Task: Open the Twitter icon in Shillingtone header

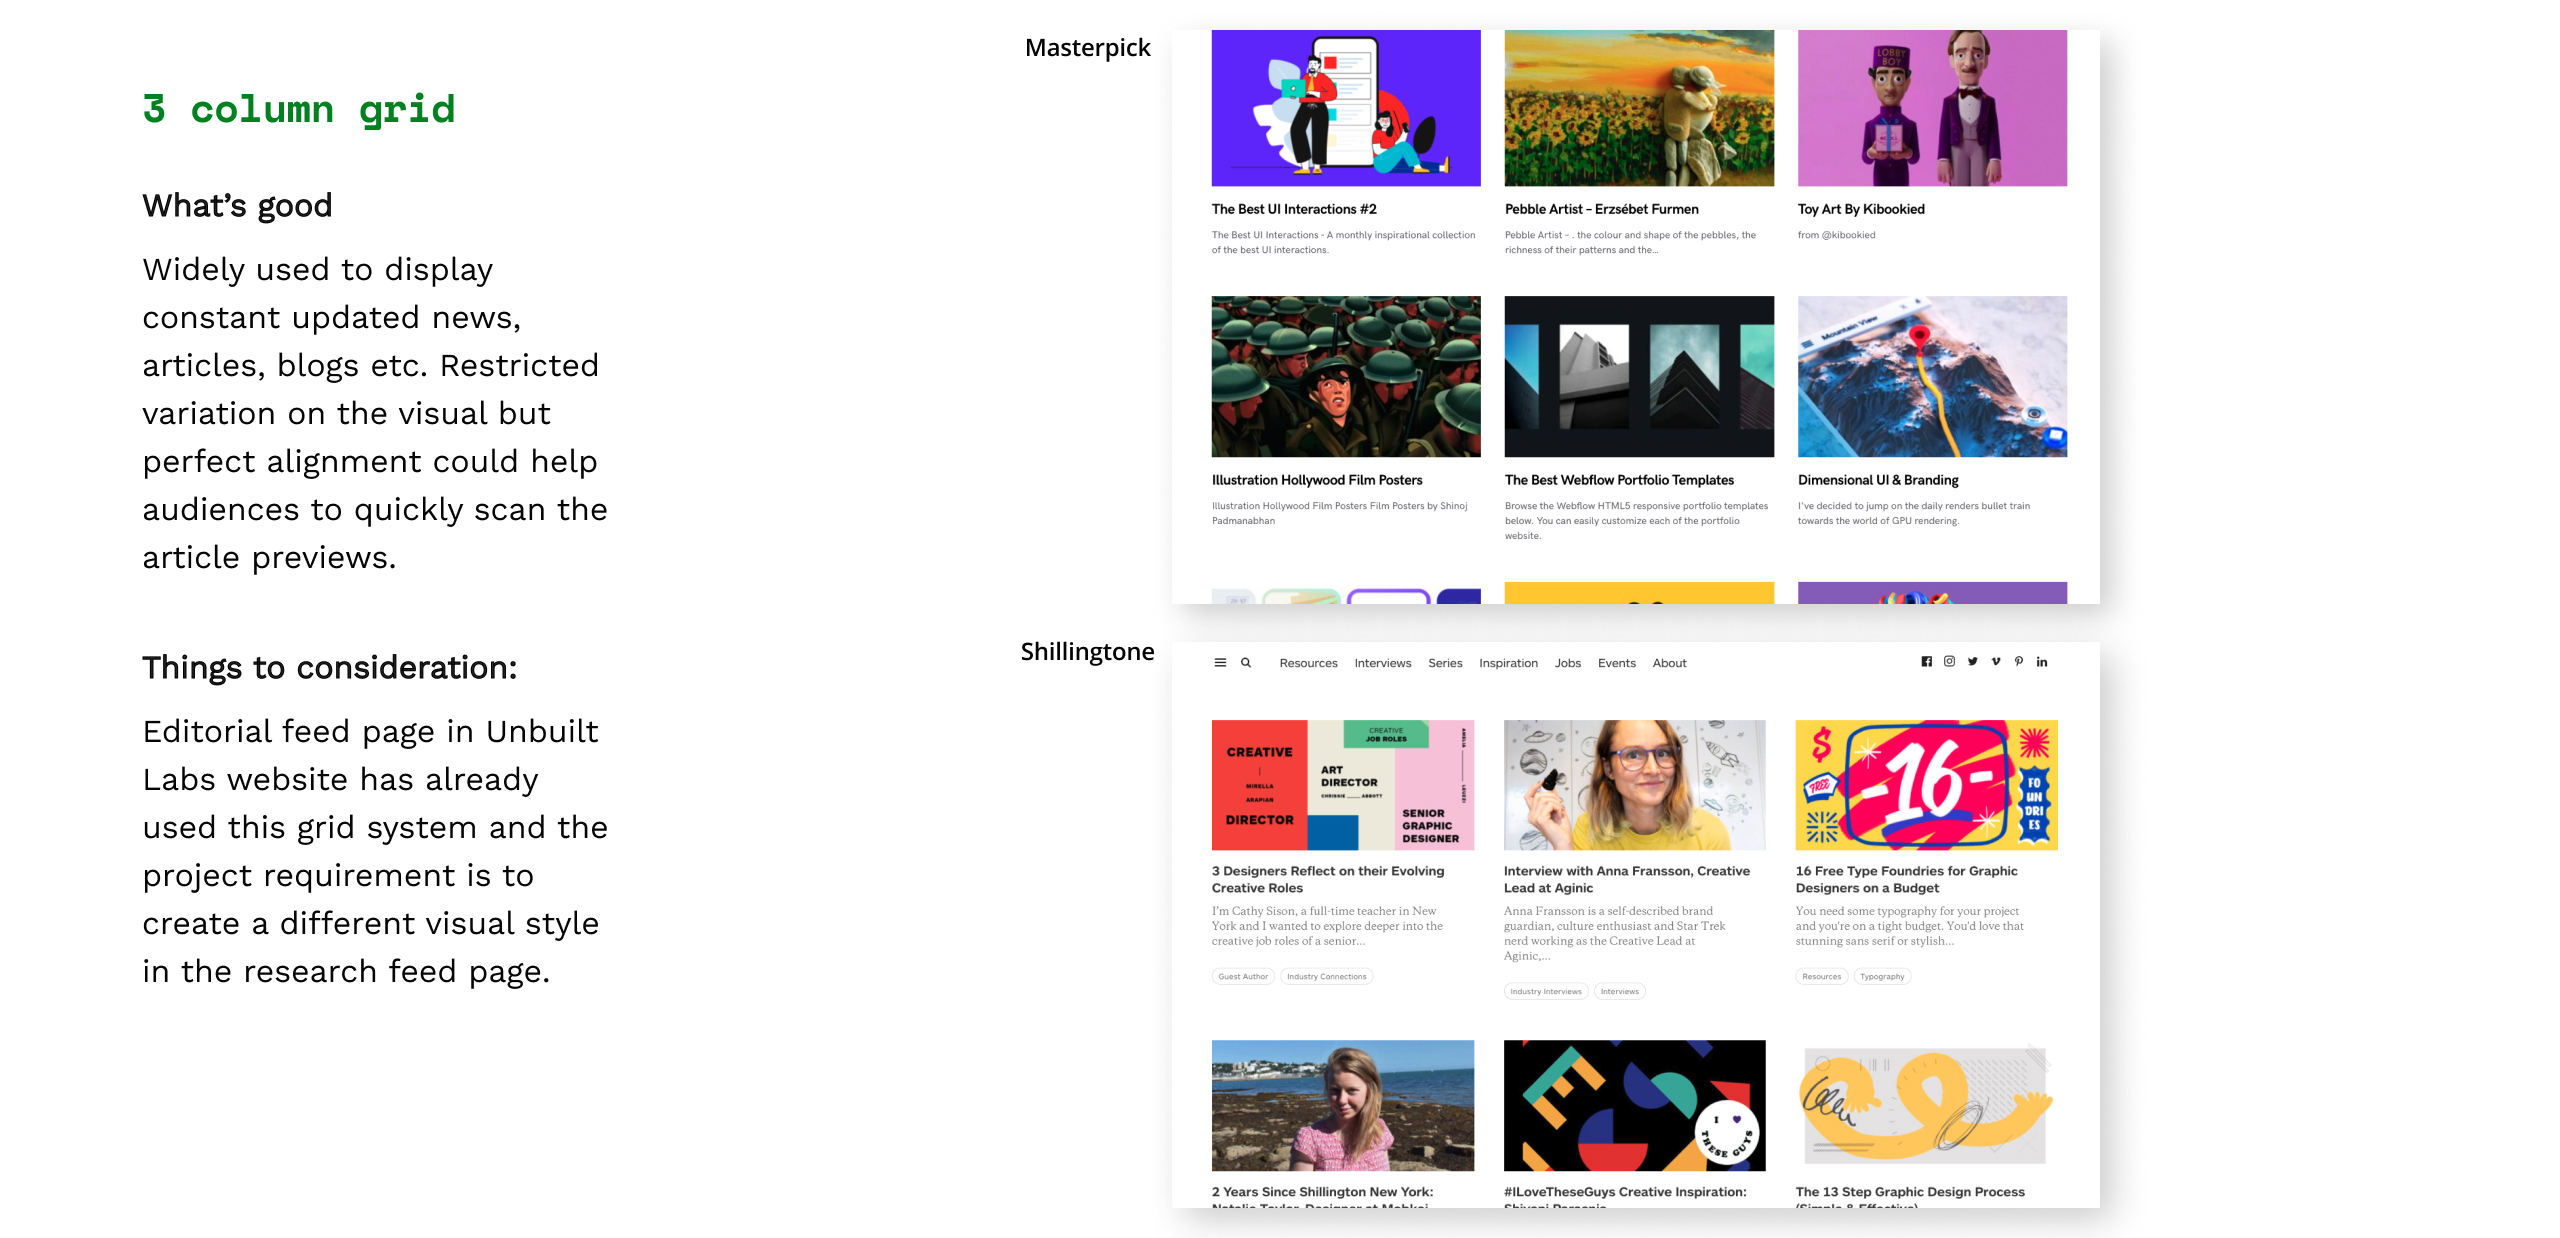Action: tap(1972, 662)
